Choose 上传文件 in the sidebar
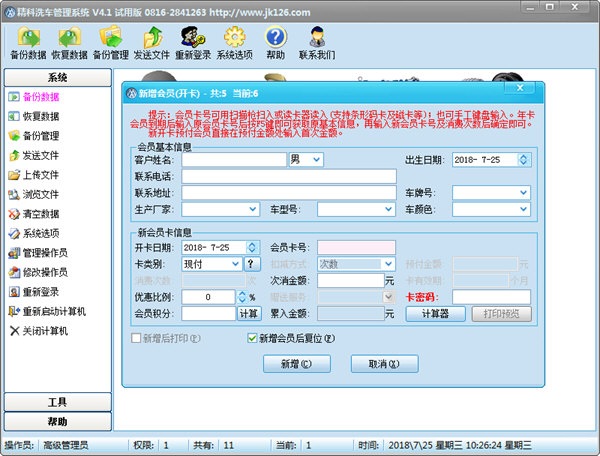600x456 pixels. pyautogui.click(x=34, y=175)
